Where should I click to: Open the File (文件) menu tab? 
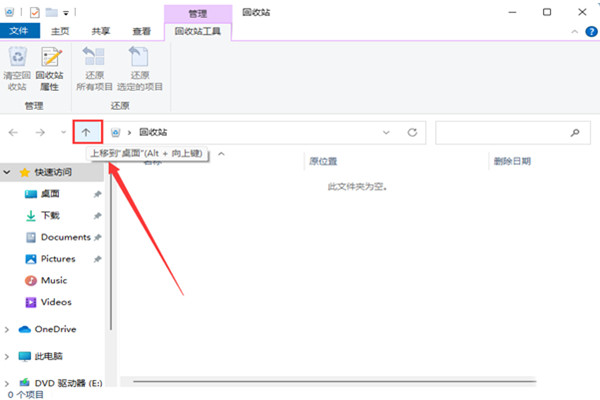tap(17, 32)
